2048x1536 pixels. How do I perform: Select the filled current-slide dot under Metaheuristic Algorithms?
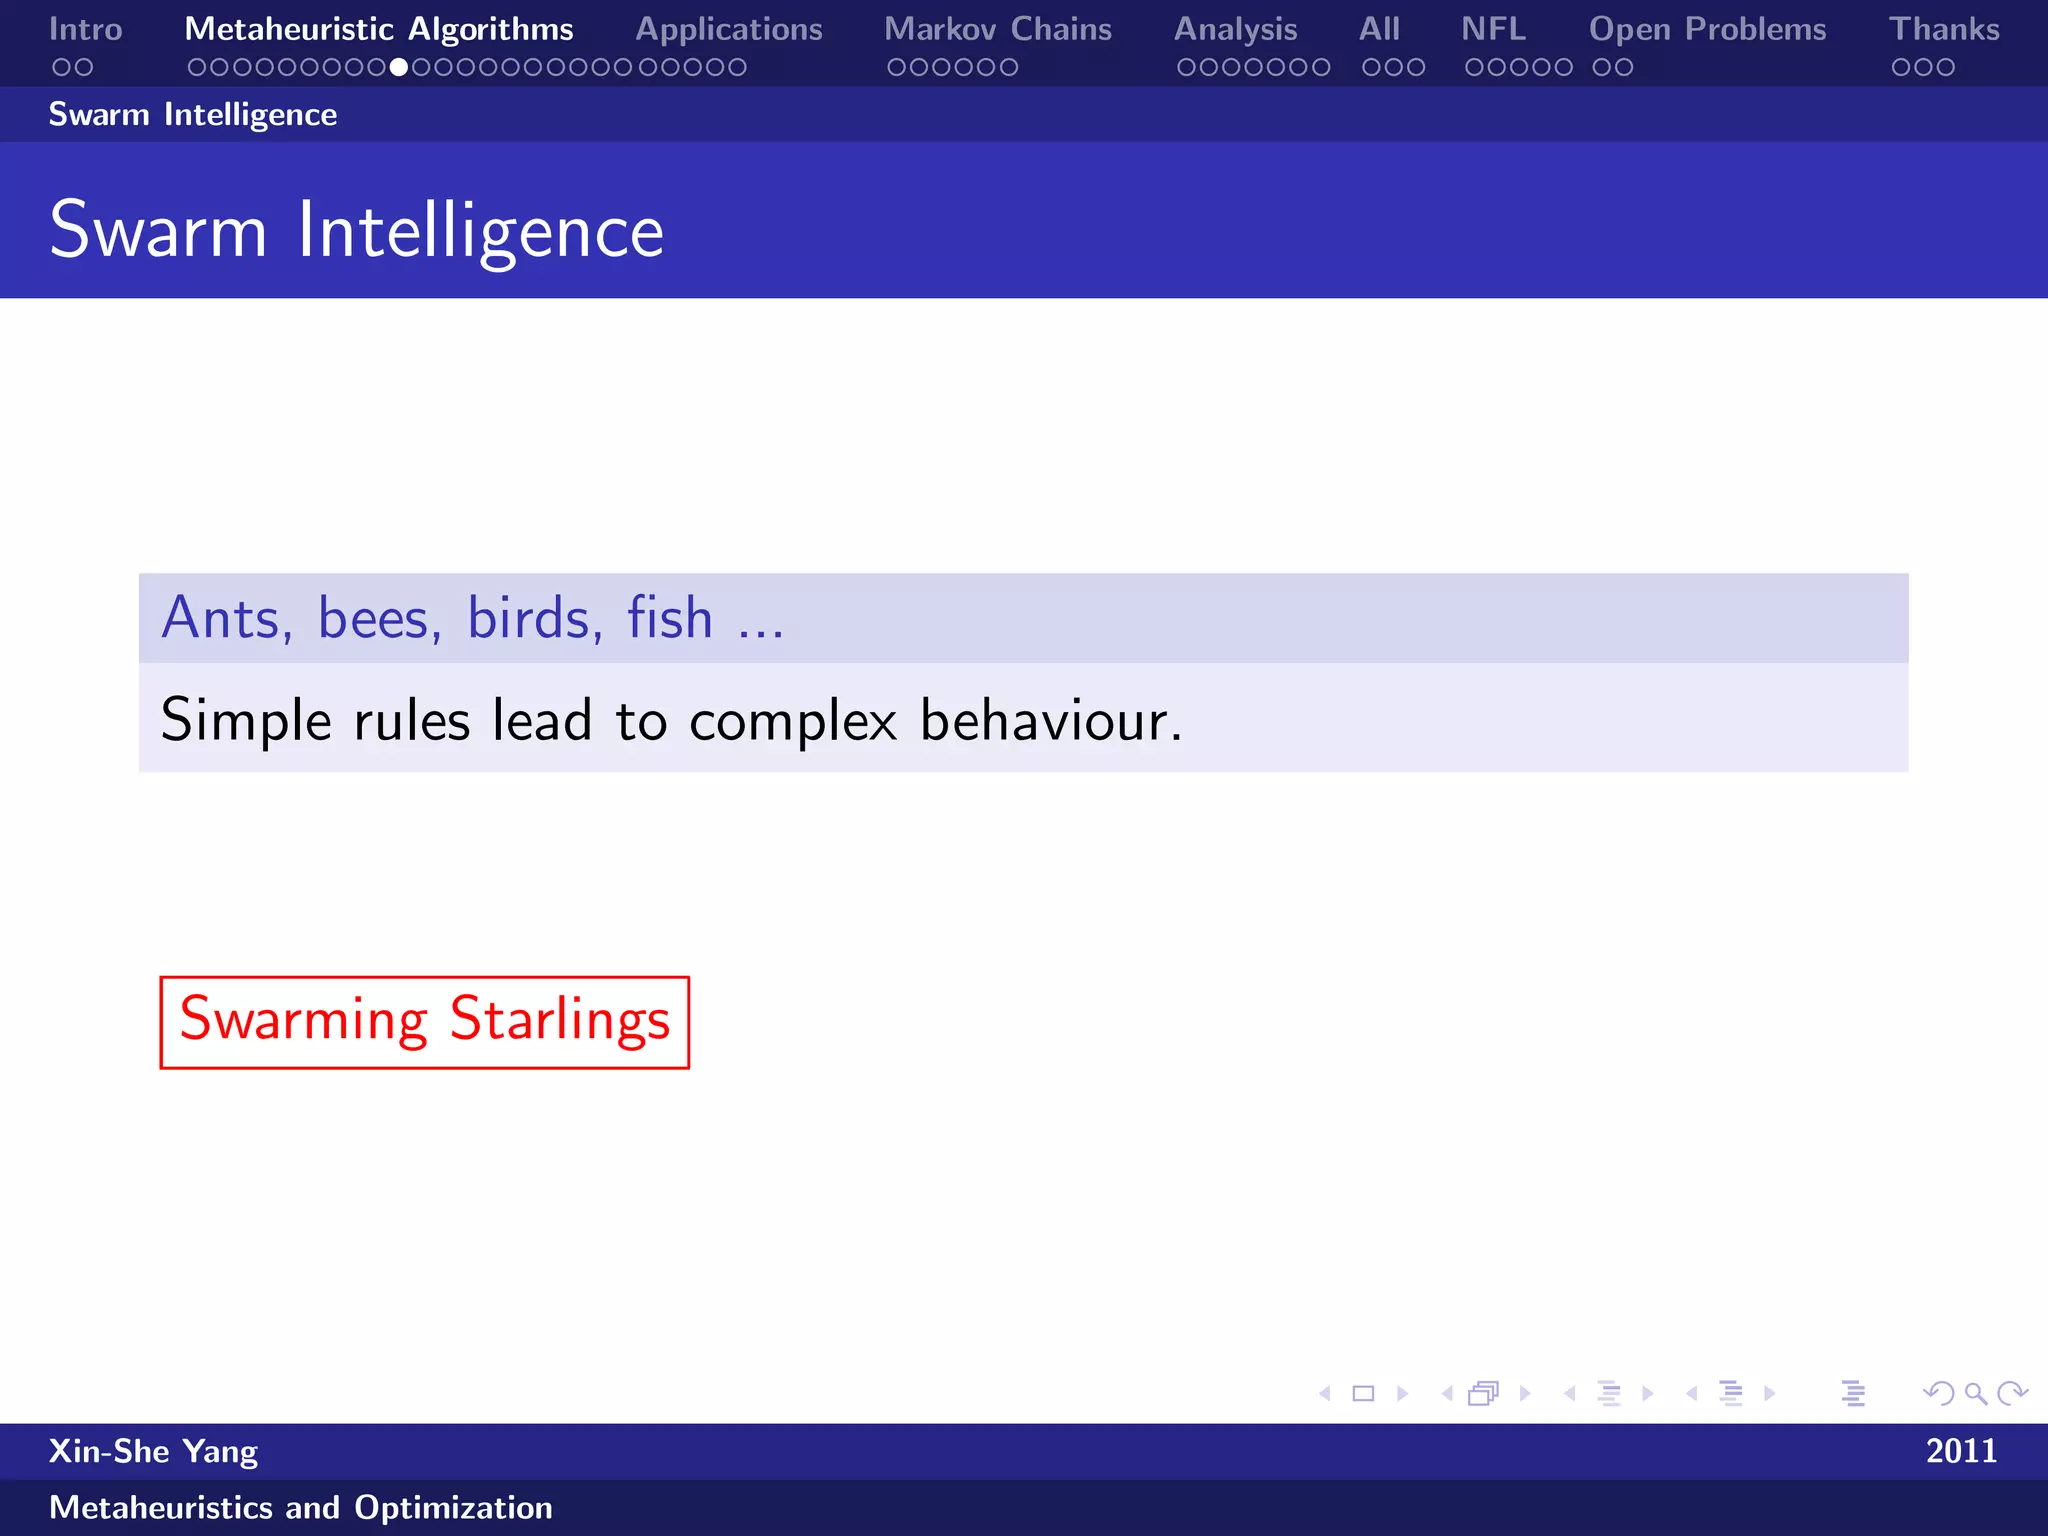[x=399, y=67]
